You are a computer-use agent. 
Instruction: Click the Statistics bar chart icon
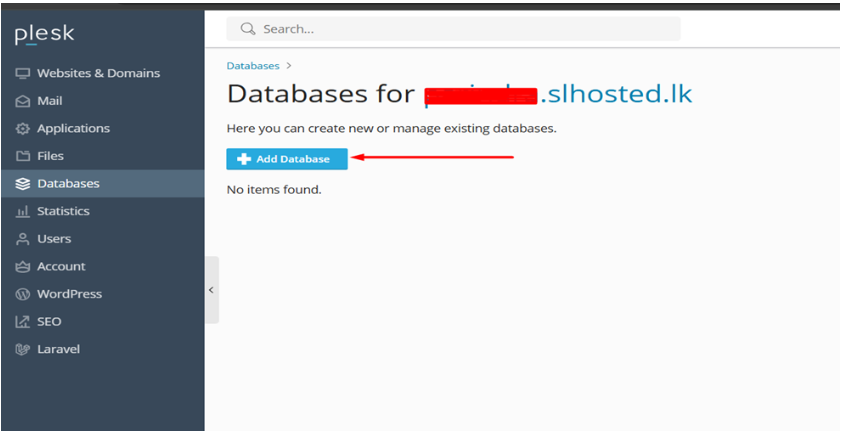click(23, 212)
